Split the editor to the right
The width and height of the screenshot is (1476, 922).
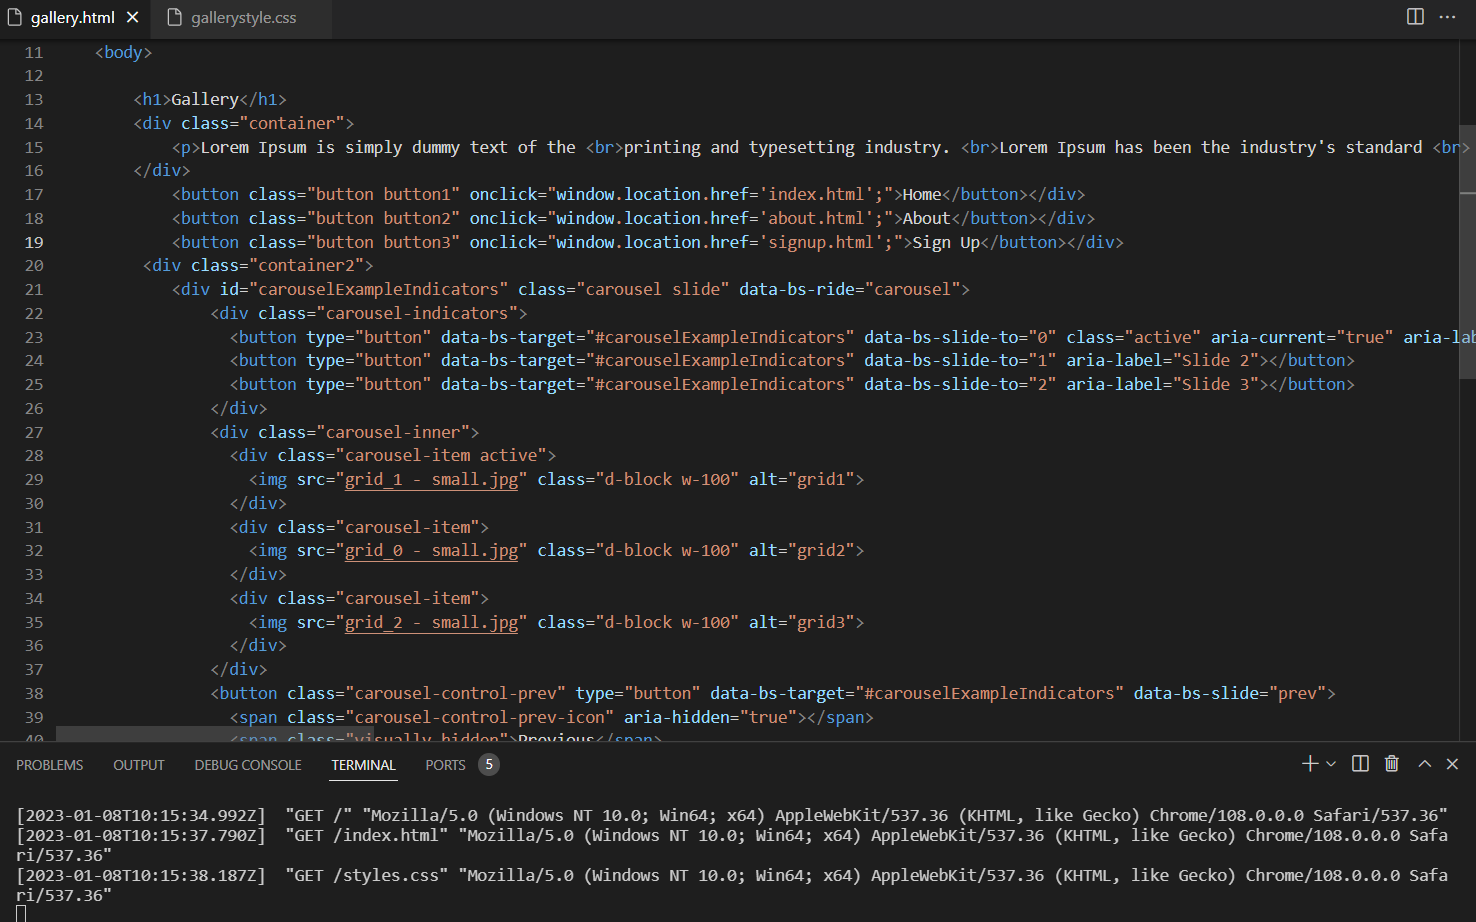pyautogui.click(x=1415, y=17)
